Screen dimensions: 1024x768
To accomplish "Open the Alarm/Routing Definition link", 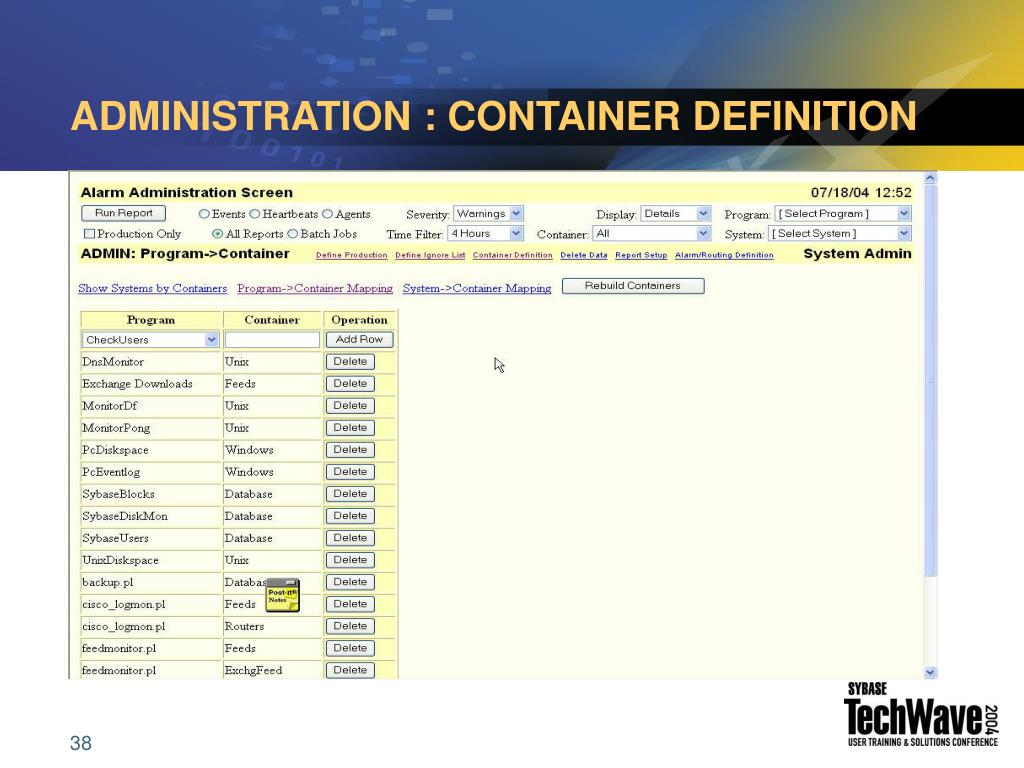I will click(724, 255).
